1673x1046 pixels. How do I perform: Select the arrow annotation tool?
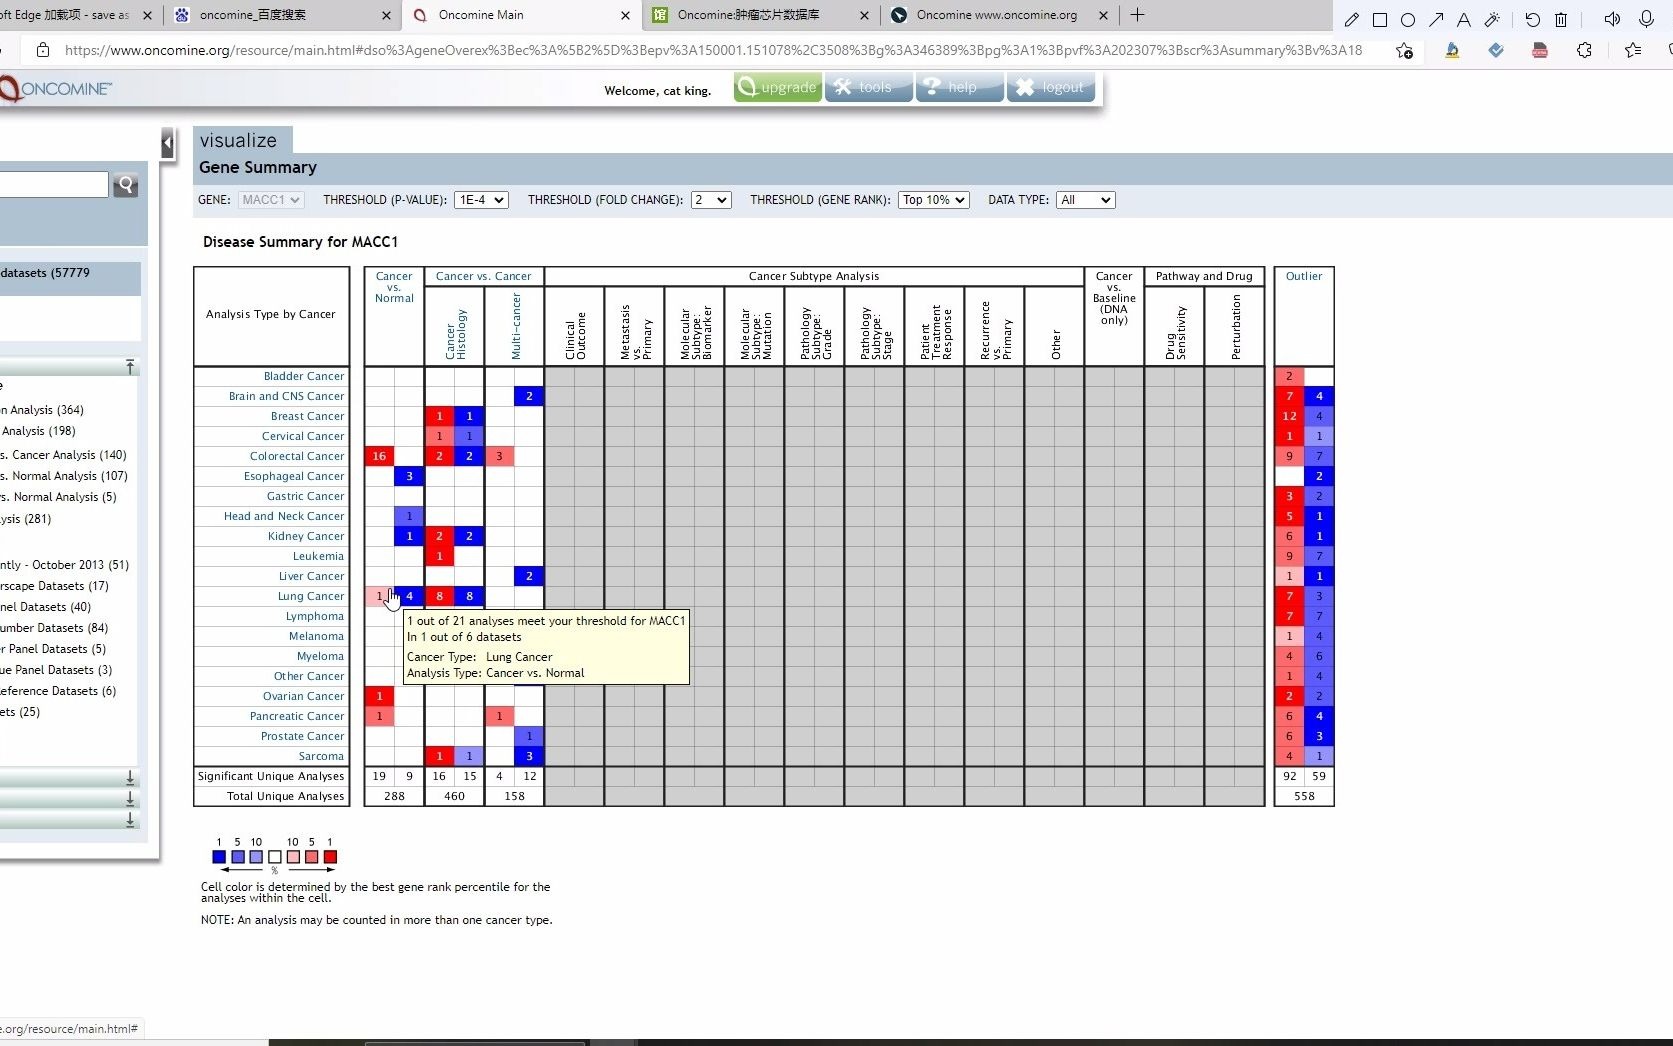(x=1436, y=19)
